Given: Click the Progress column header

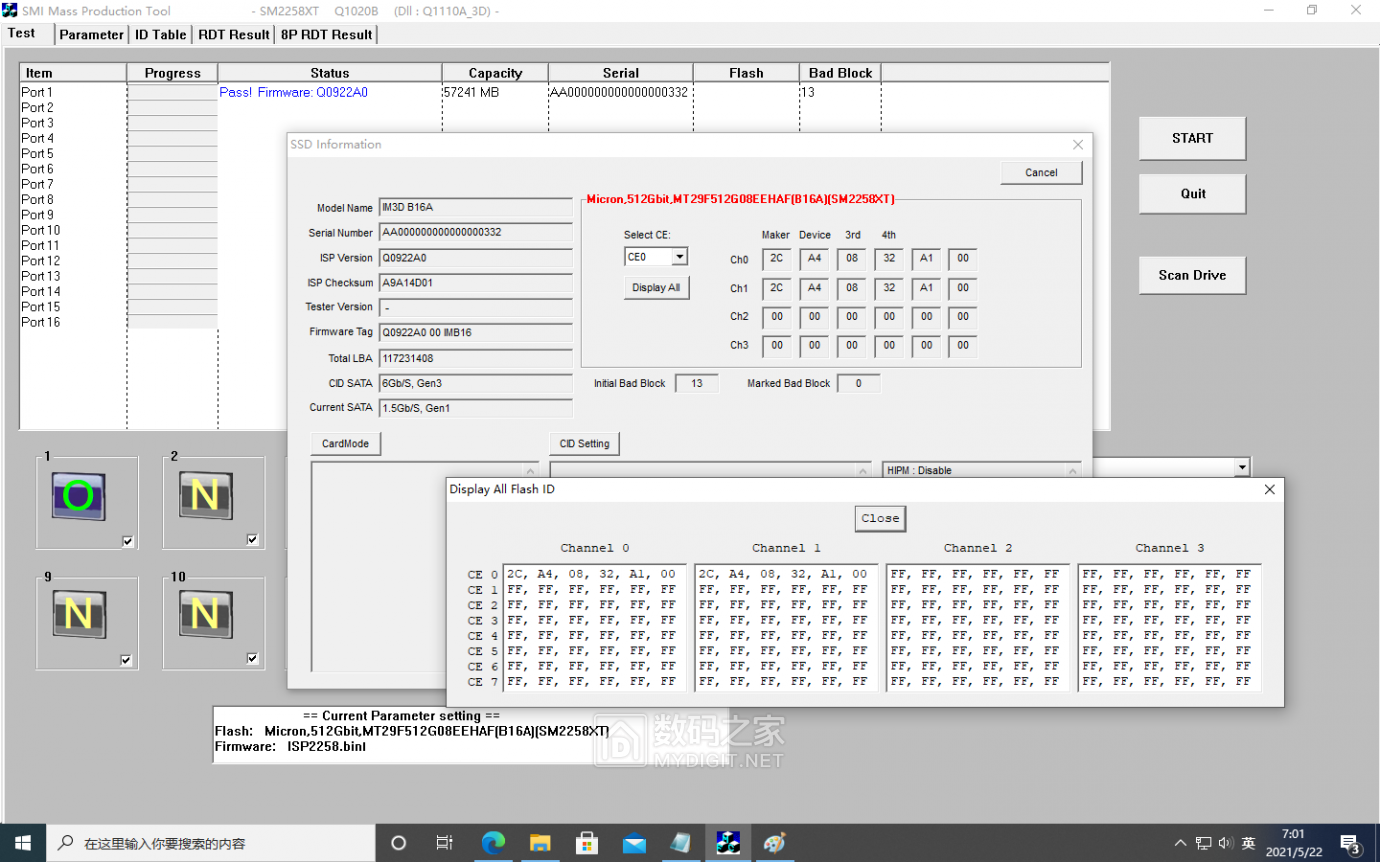Looking at the screenshot, I should point(172,73).
